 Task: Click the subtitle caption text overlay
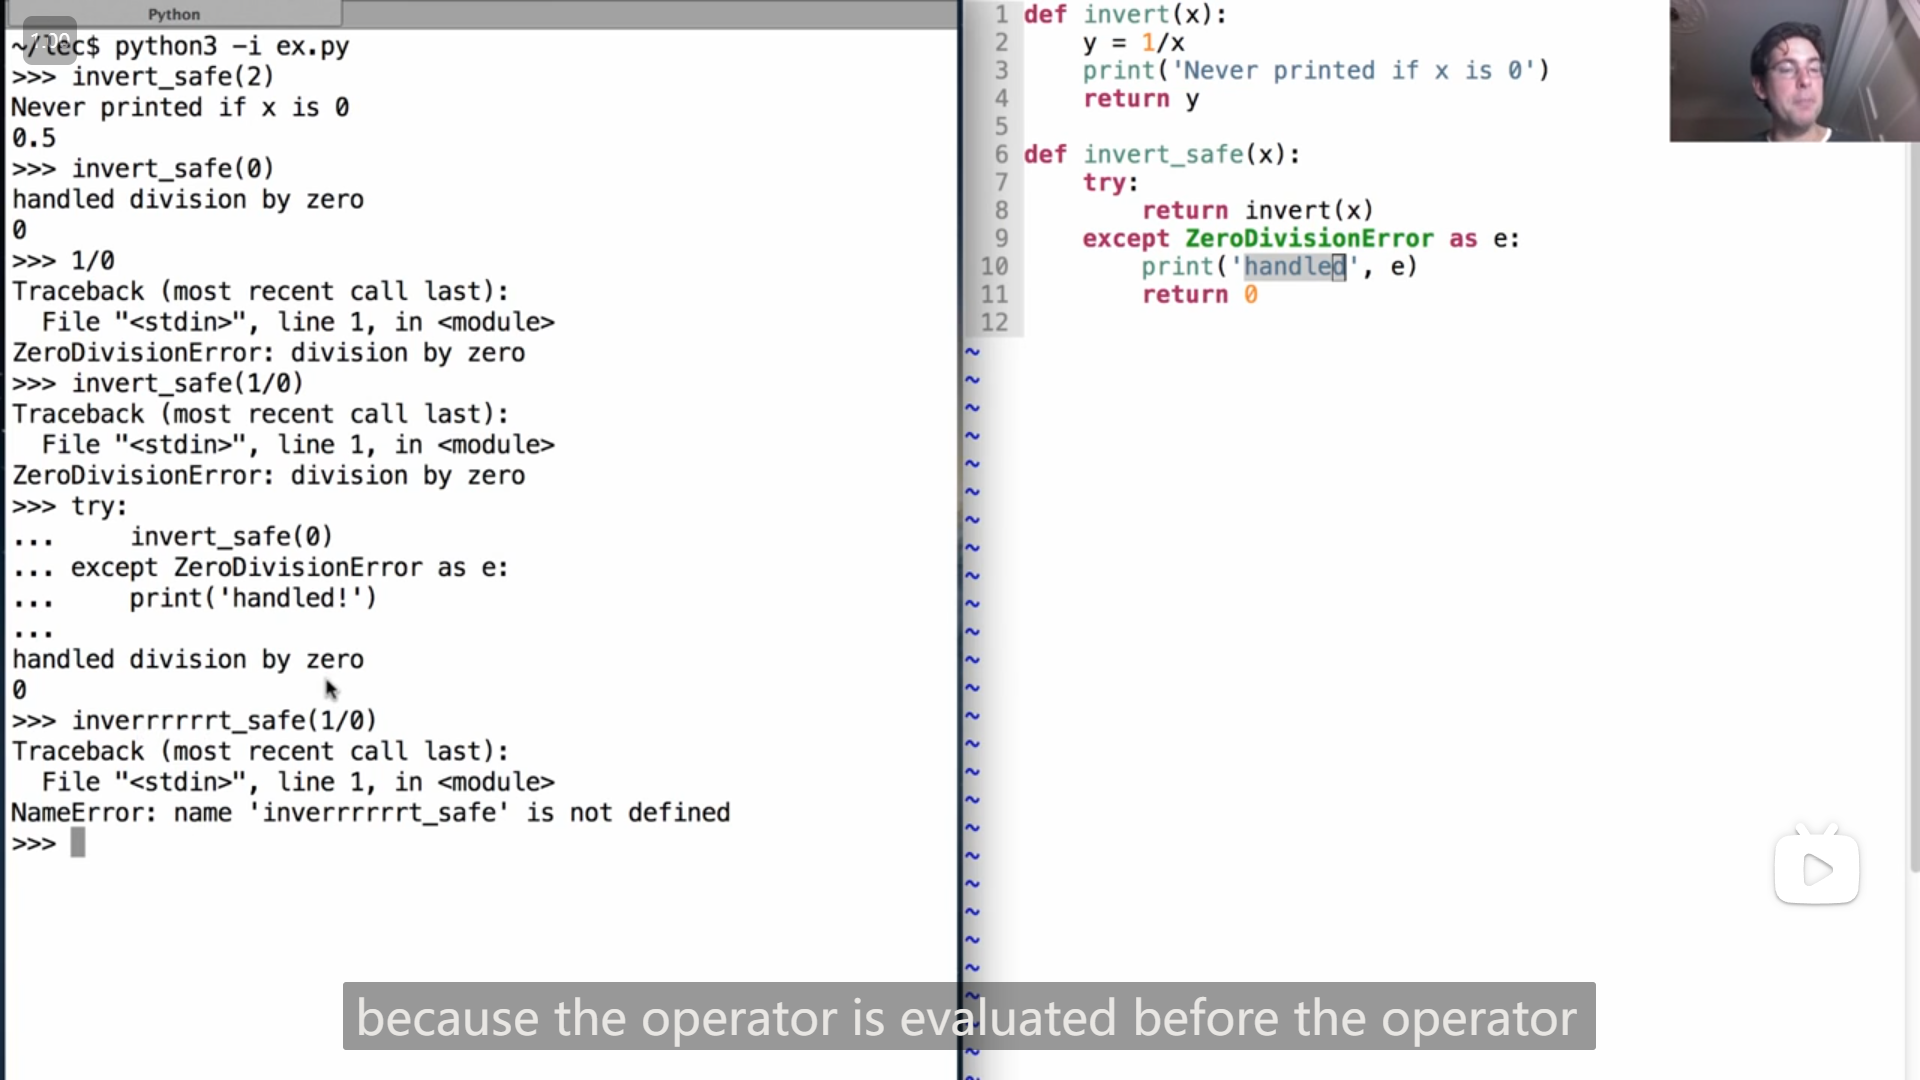coord(968,1017)
